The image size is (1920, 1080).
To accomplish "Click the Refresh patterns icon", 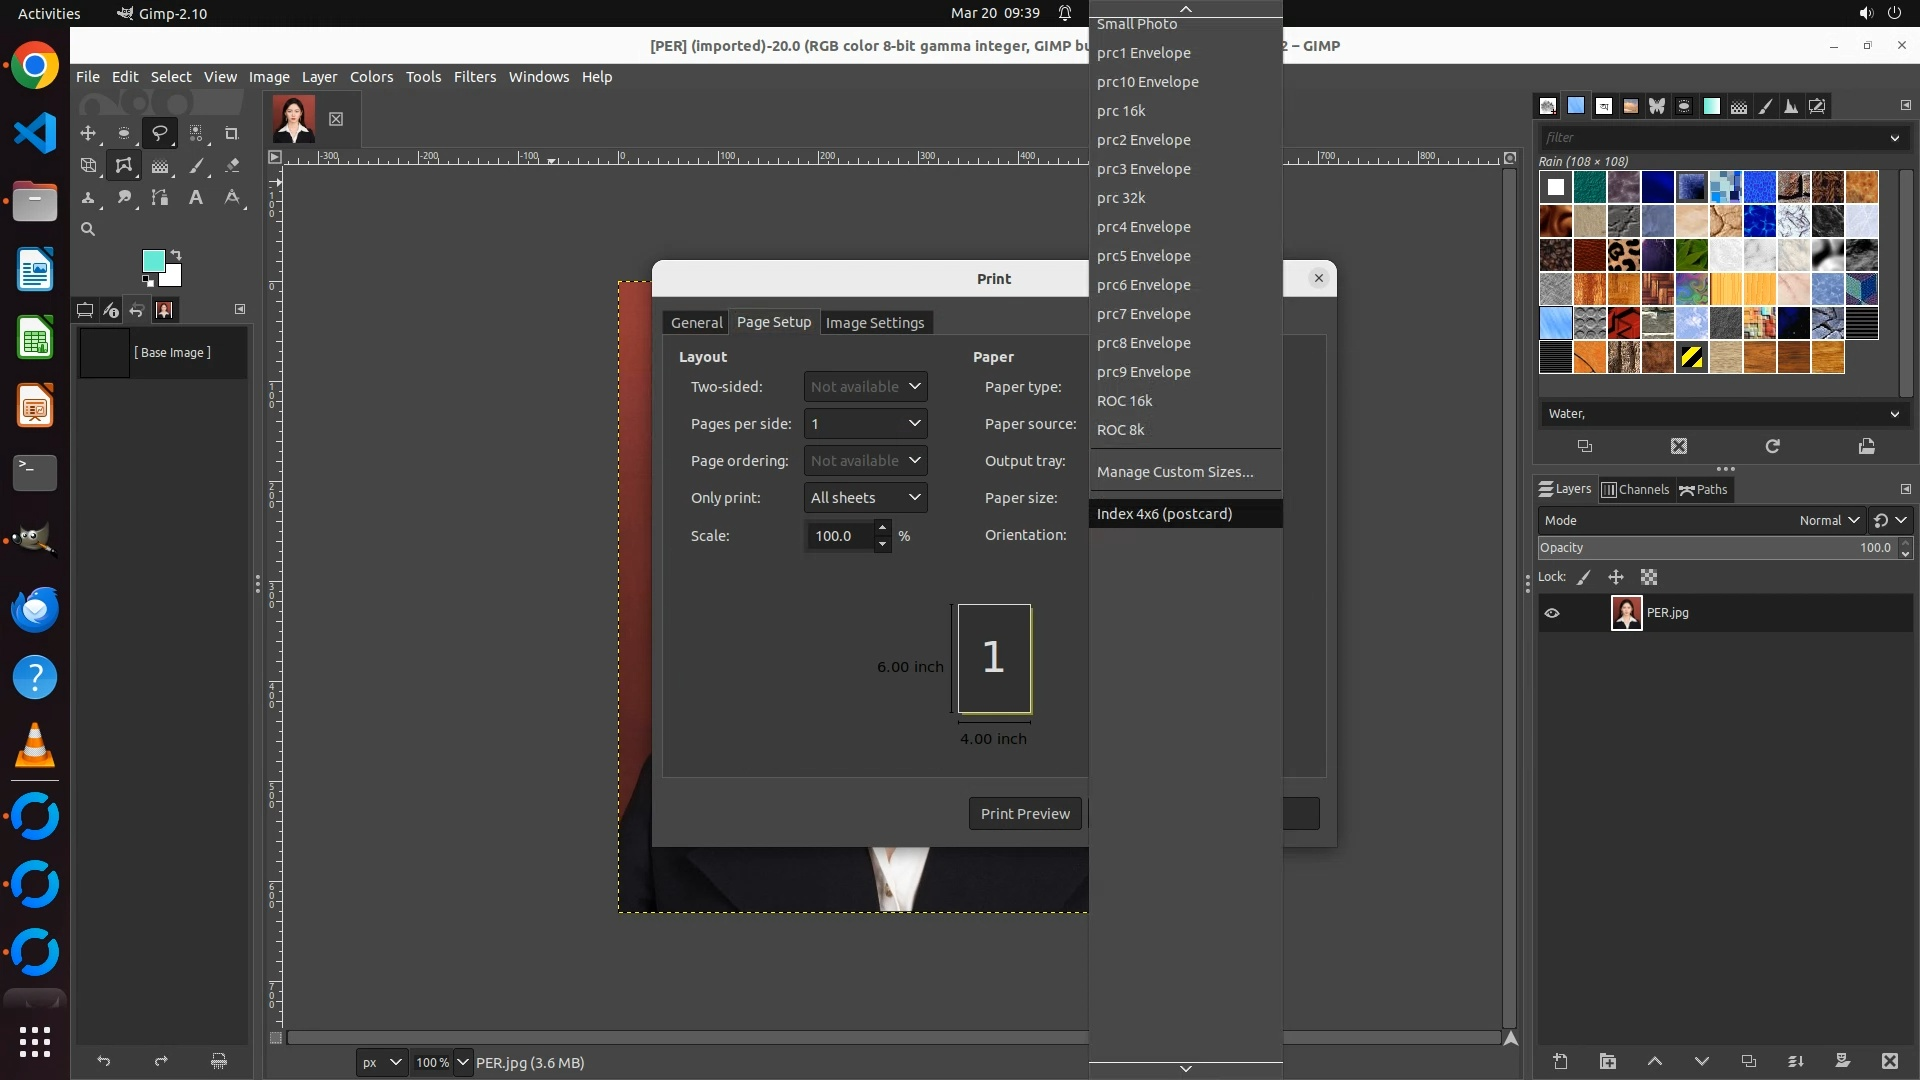I will (1772, 447).
